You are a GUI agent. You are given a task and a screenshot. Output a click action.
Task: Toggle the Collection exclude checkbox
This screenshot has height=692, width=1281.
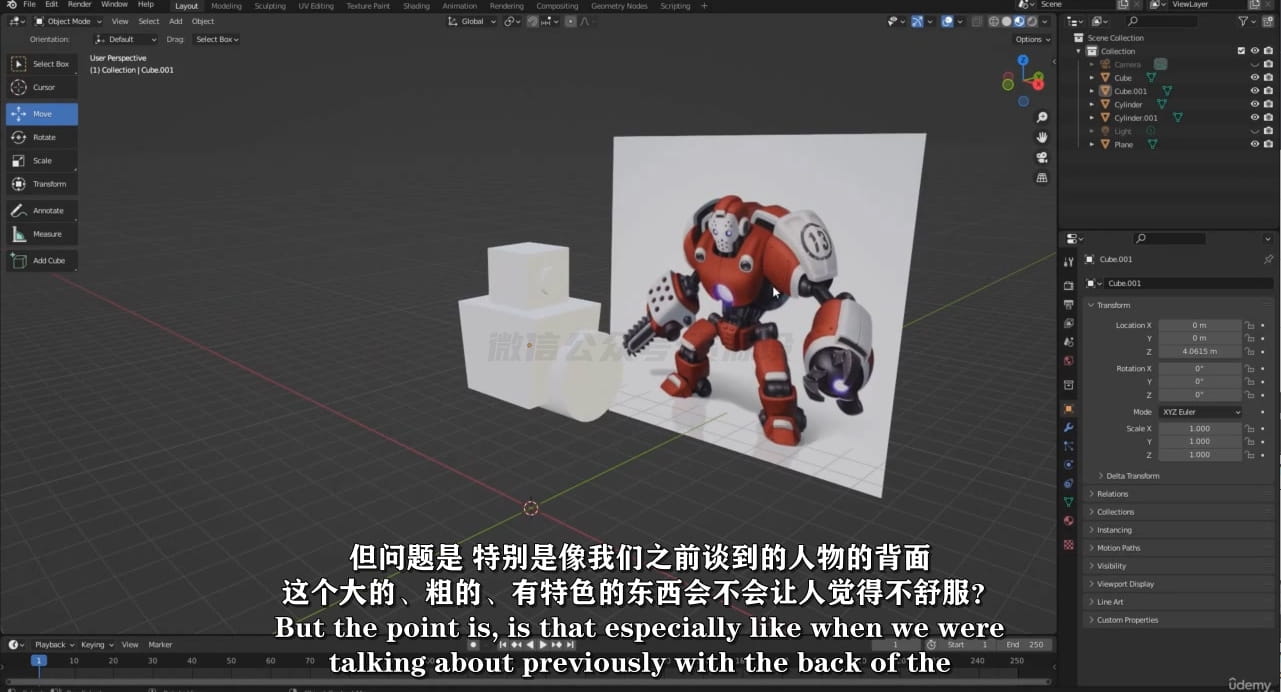click(1241, 51)
